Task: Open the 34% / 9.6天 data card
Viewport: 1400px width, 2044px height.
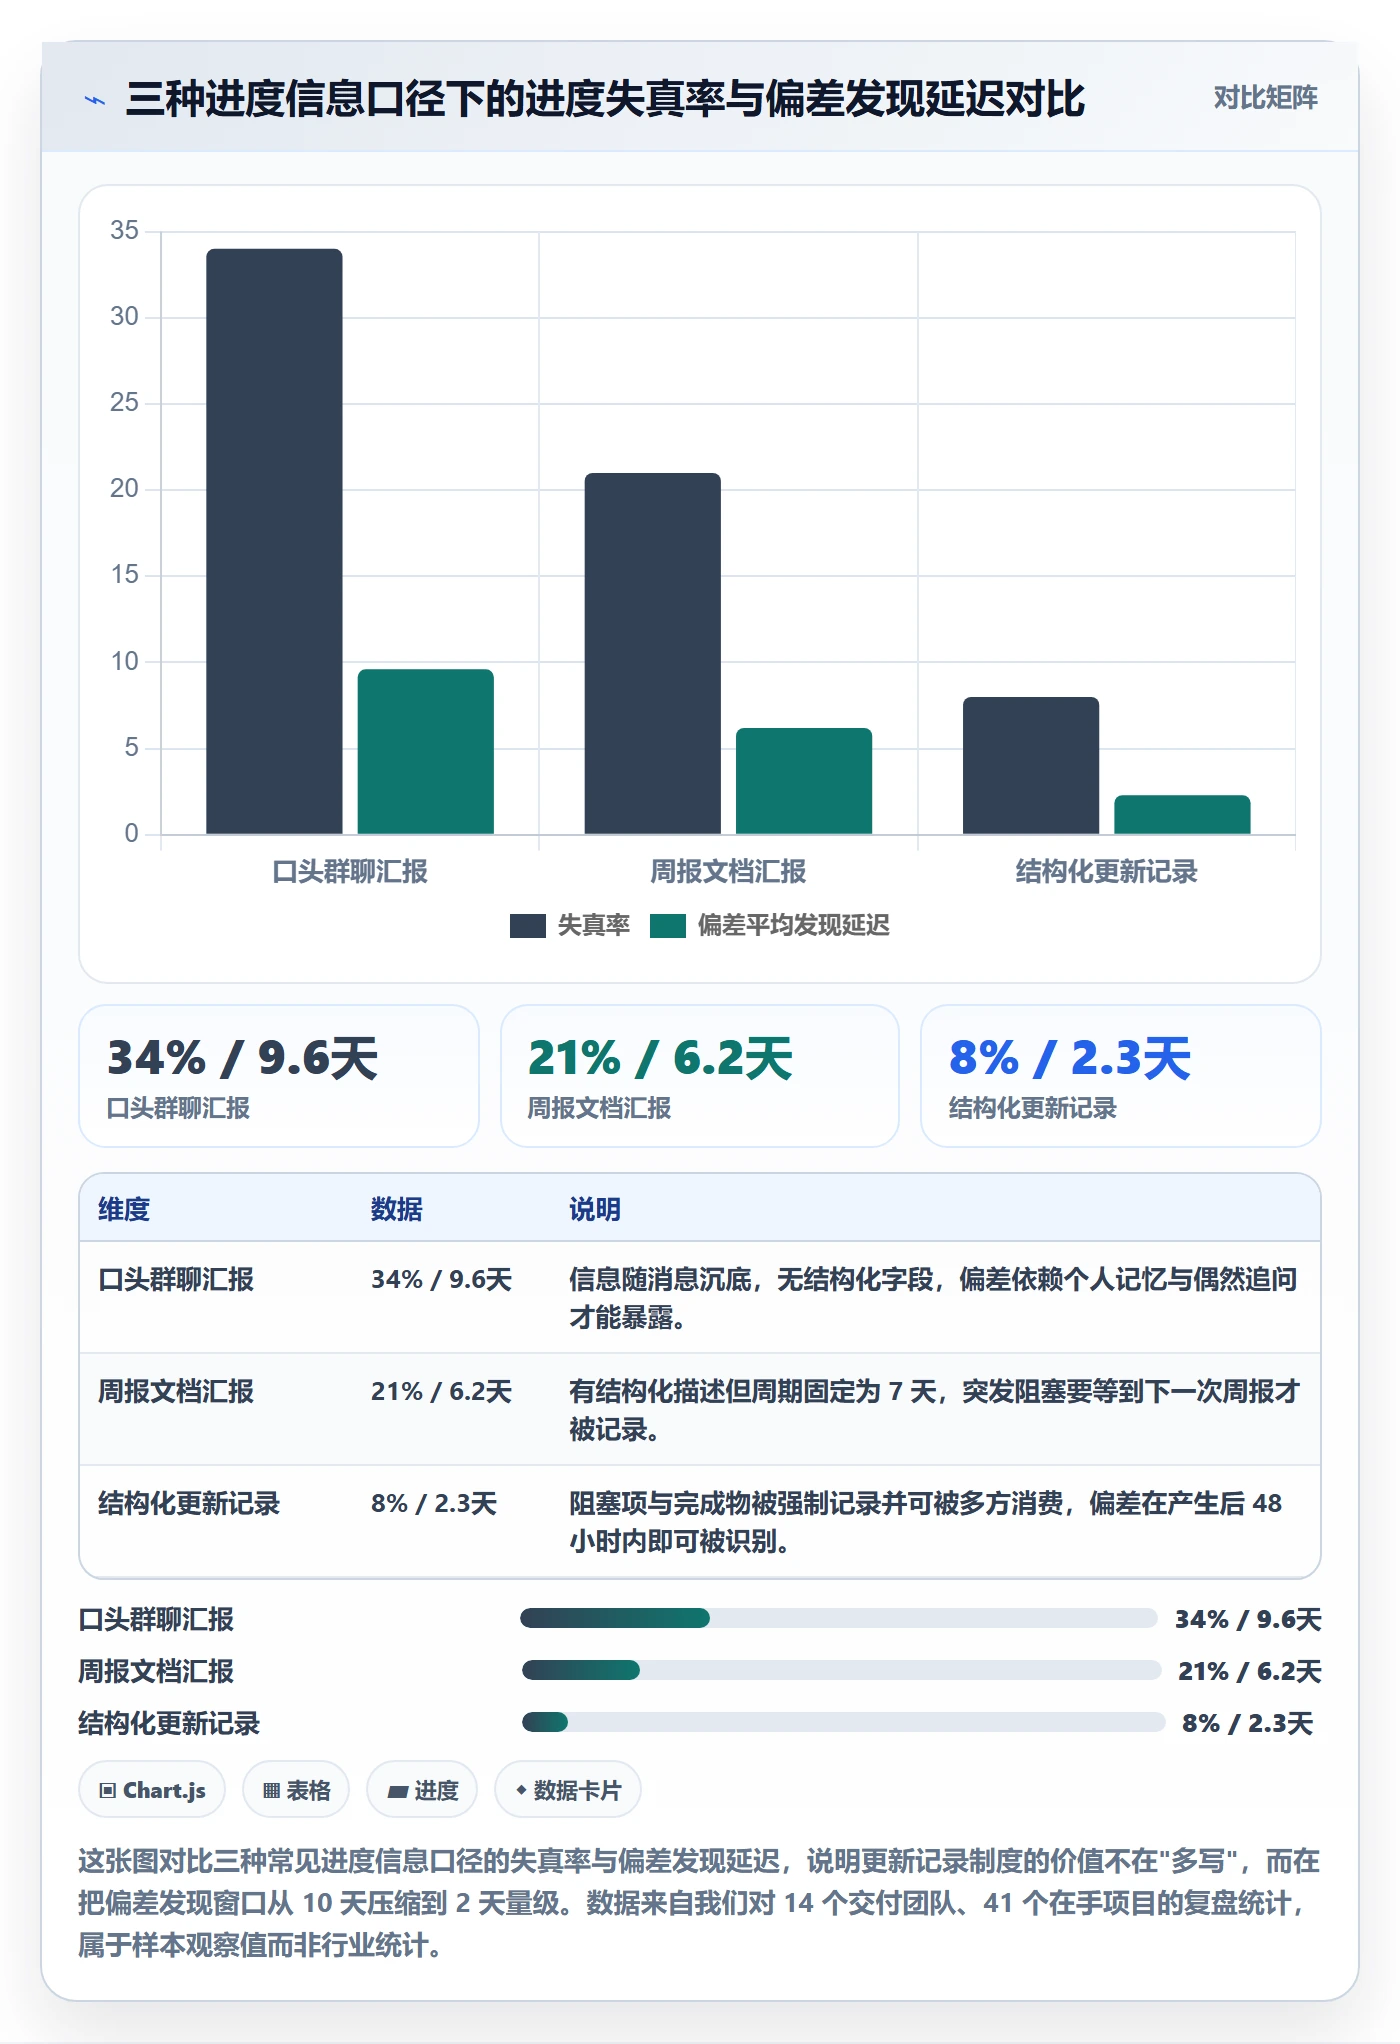Action: tap(279, 1076)
